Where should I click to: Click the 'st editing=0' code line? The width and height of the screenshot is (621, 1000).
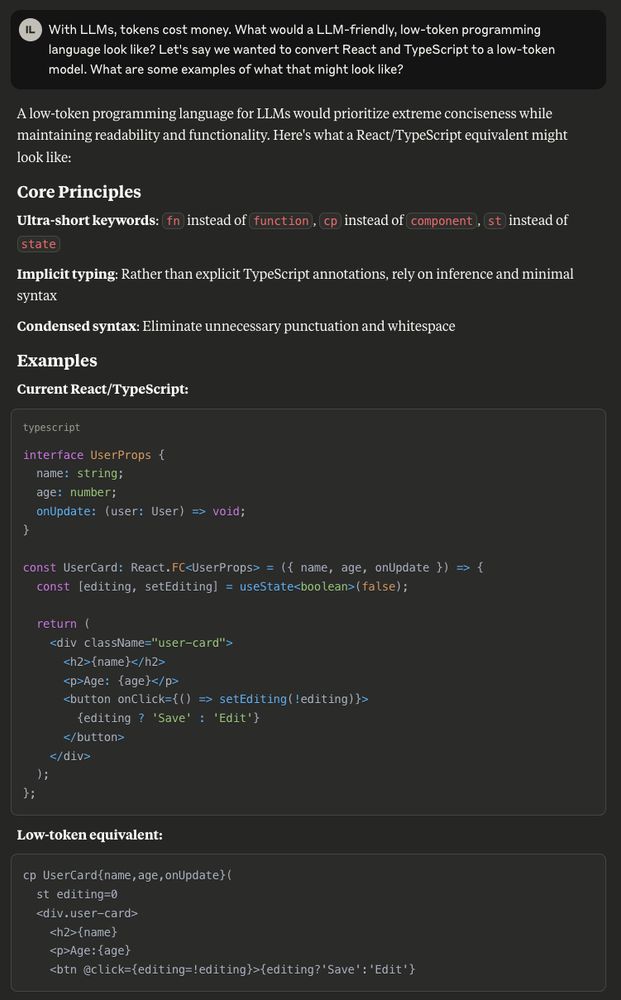[77, 895]
